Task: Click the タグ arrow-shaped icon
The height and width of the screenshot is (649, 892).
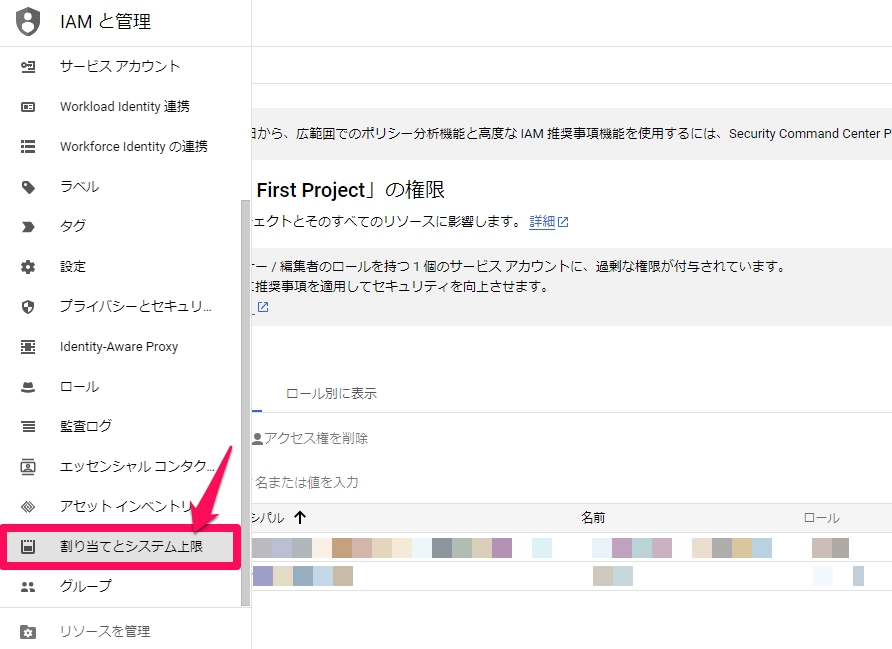Action: coord(28,227)
